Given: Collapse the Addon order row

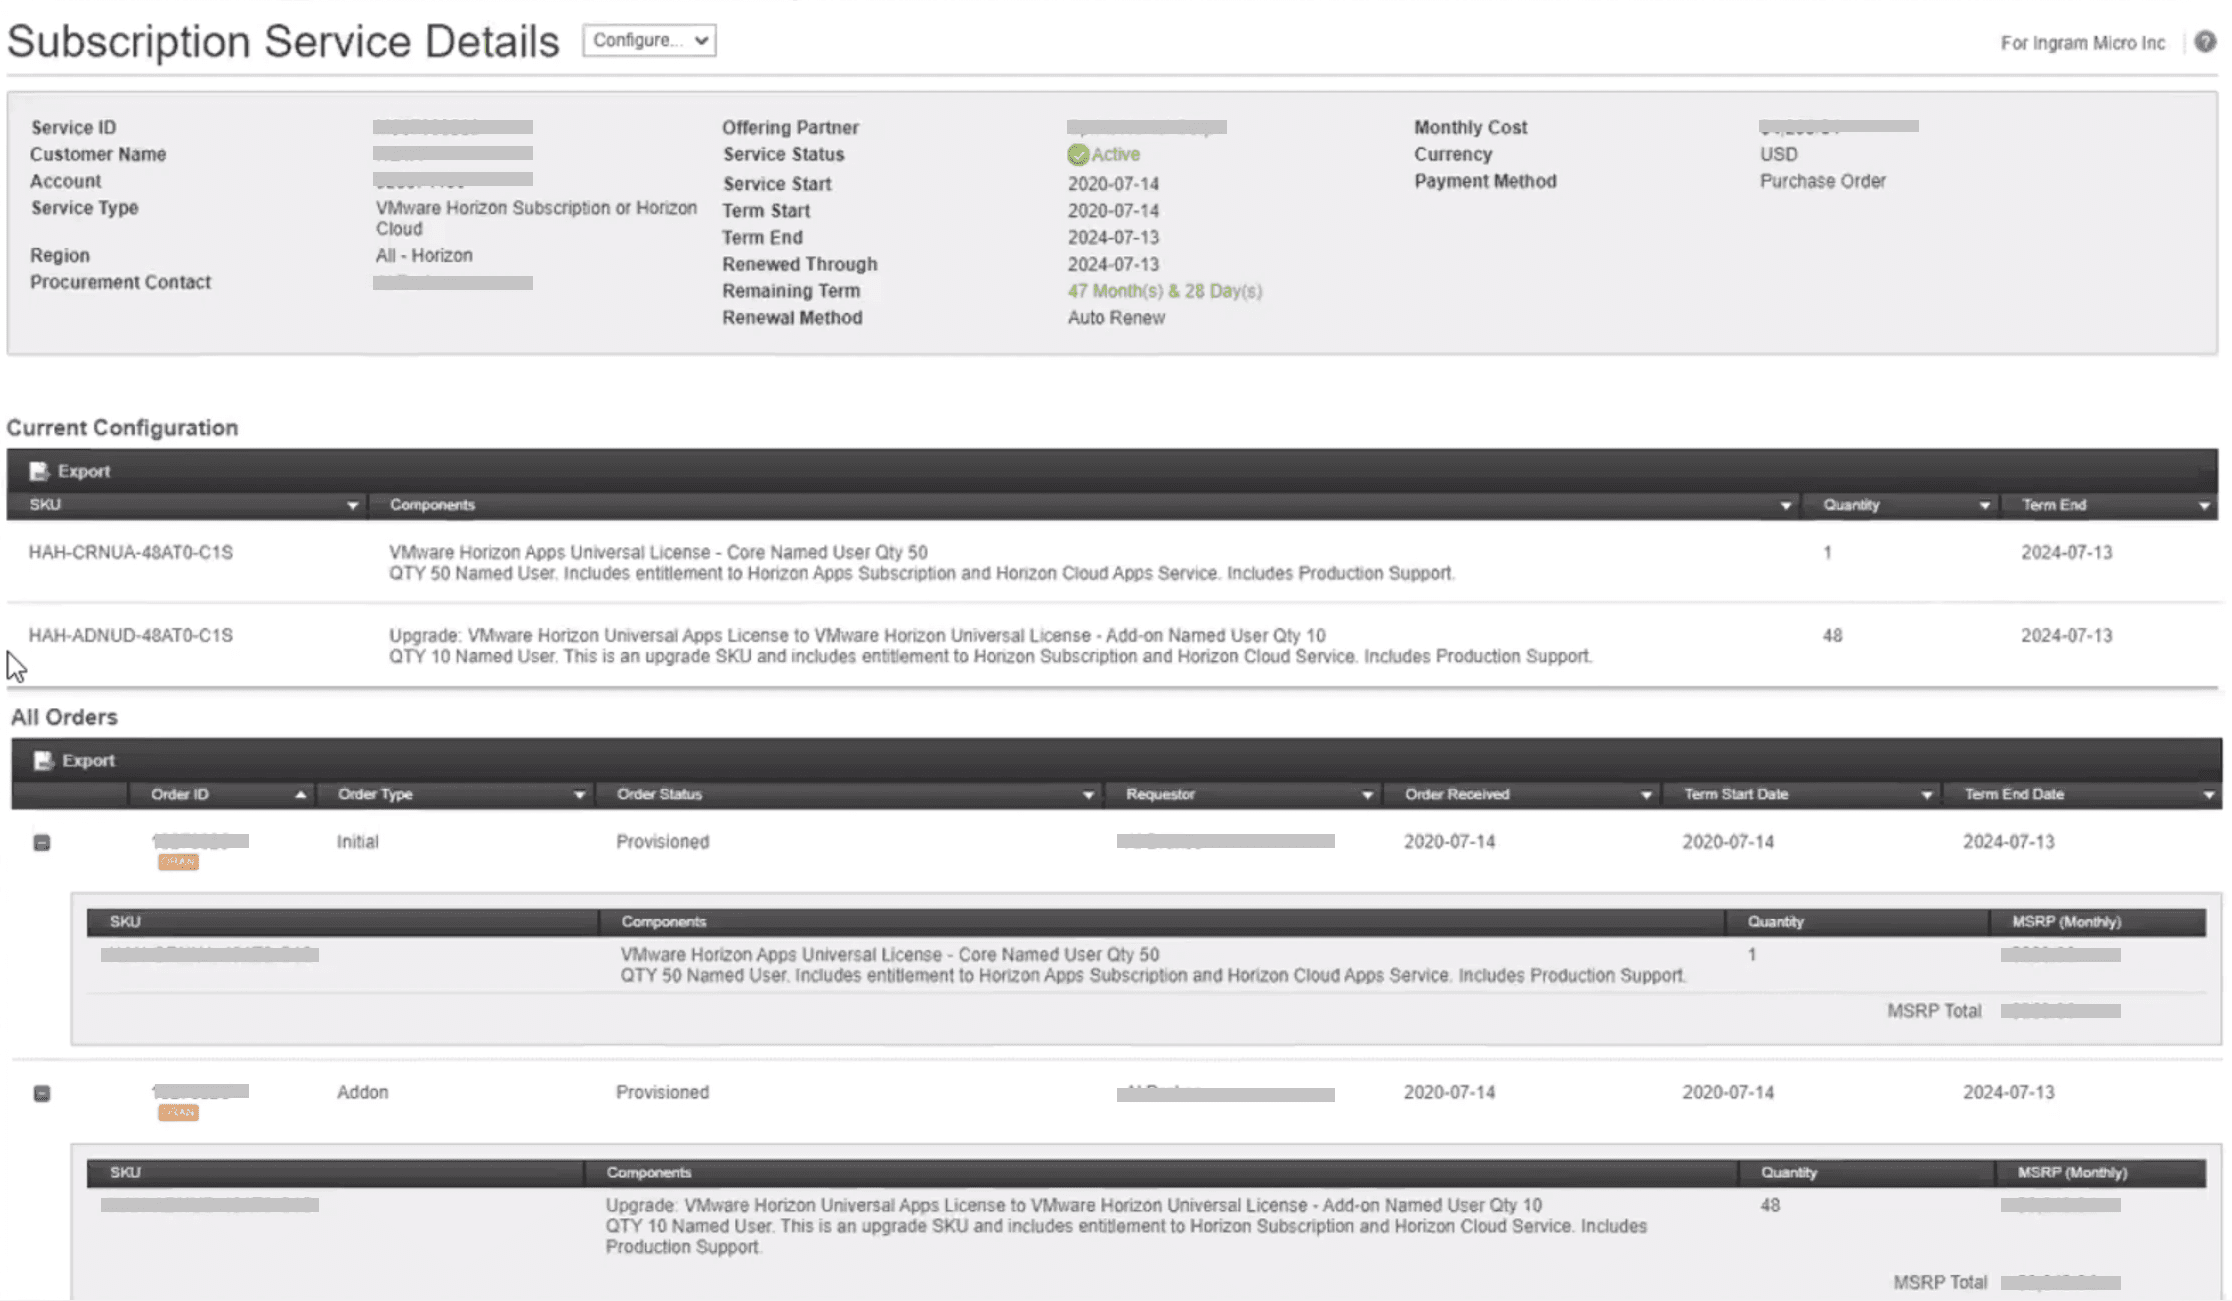Looking at the screenshot, I should [42, 1094].
